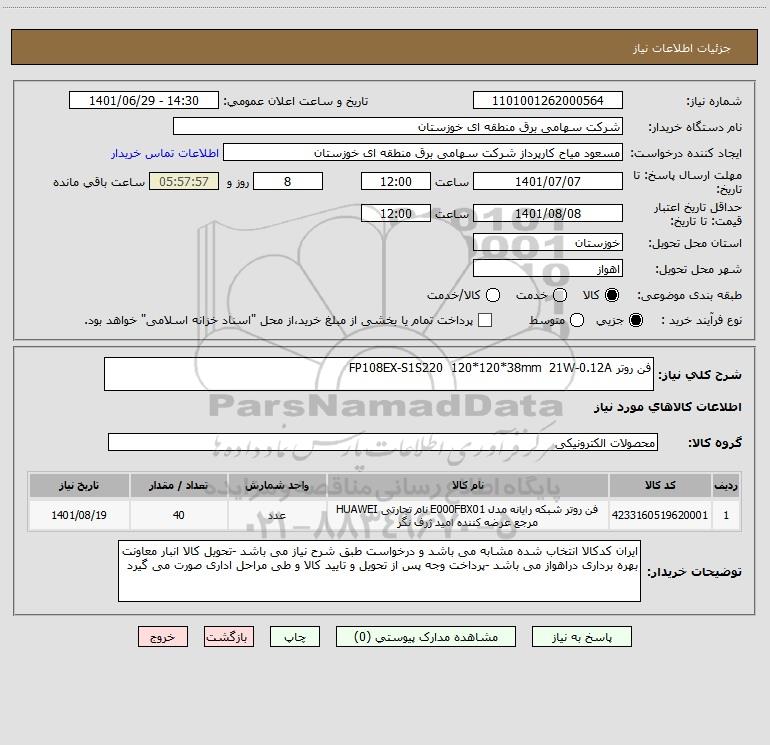Click the خروج exit button

pyautogui.click(x=163, y=637)
